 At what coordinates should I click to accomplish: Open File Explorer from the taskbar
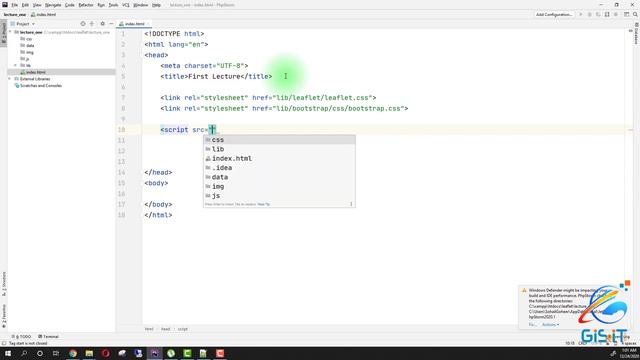pyautogui.click(x=89, y=353)
